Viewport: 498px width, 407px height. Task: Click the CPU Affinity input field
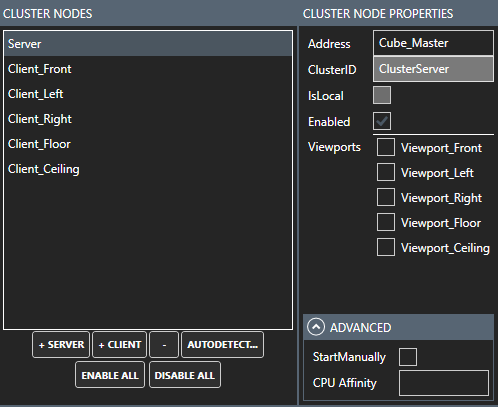click(444, 383)
